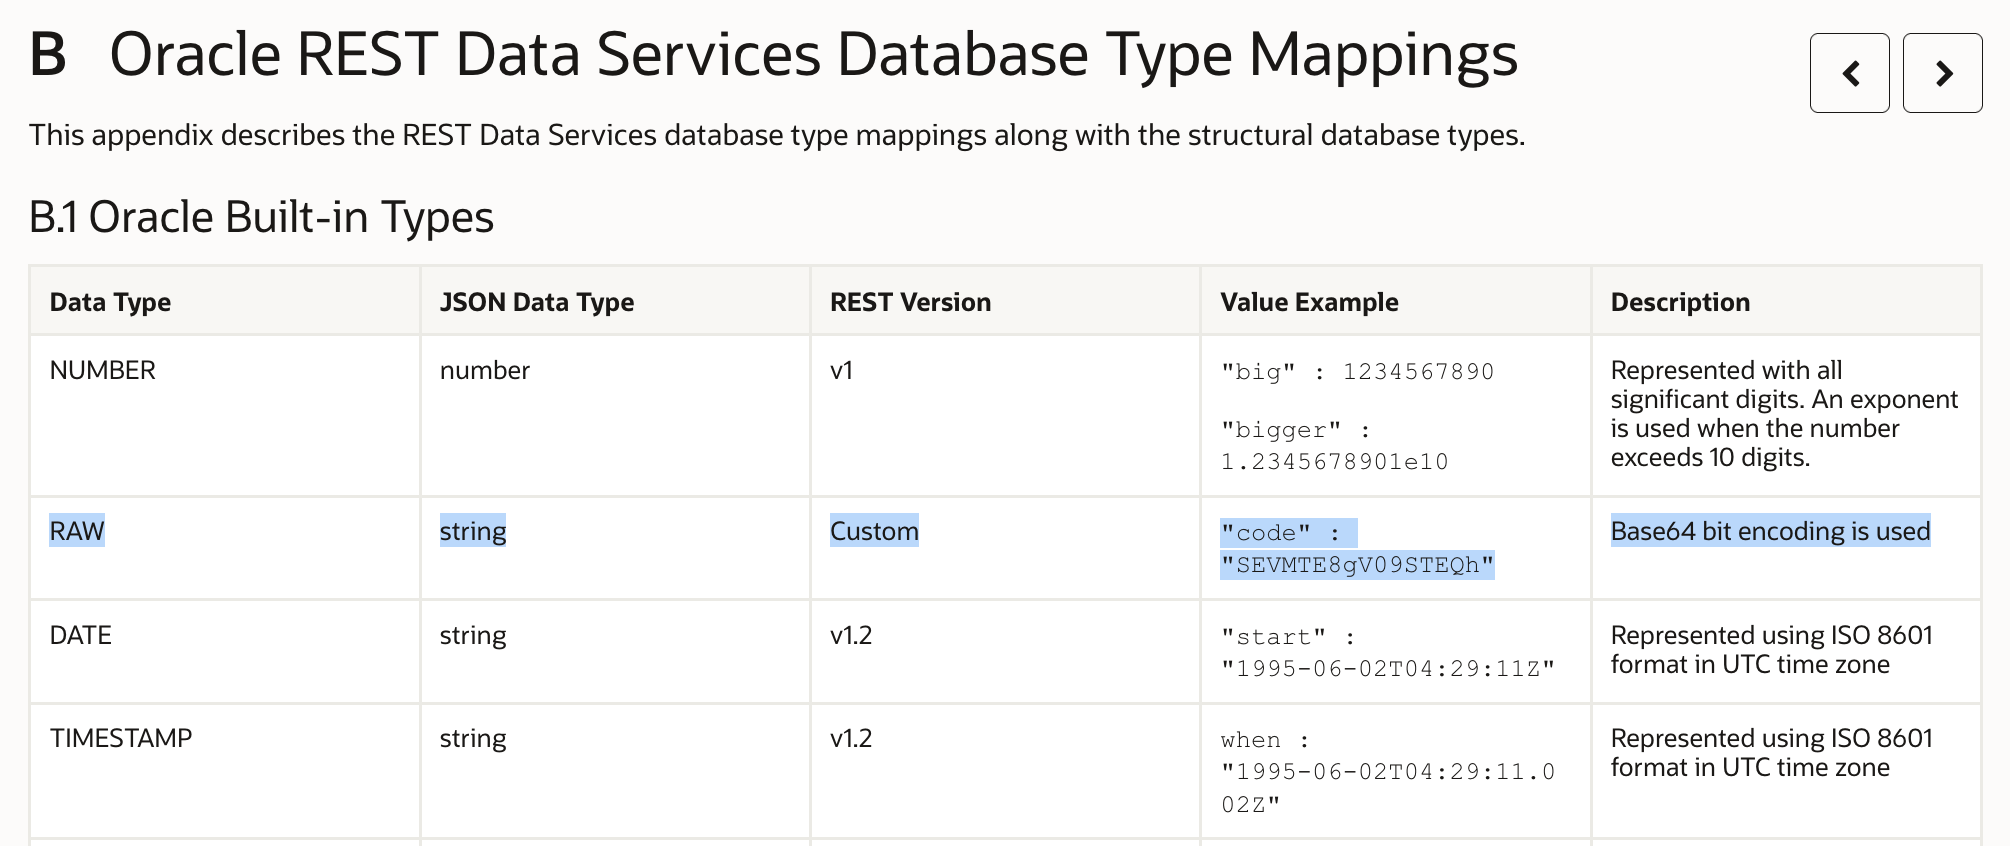Click 'string' JSON type in TIMESTAMP row
This screenshot has height=846, width=2010.
[x=473, y=738]
